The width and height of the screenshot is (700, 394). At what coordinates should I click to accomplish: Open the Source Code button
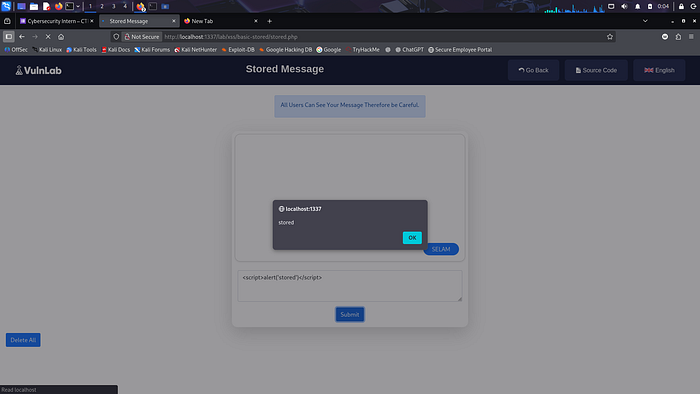point(596,70)
